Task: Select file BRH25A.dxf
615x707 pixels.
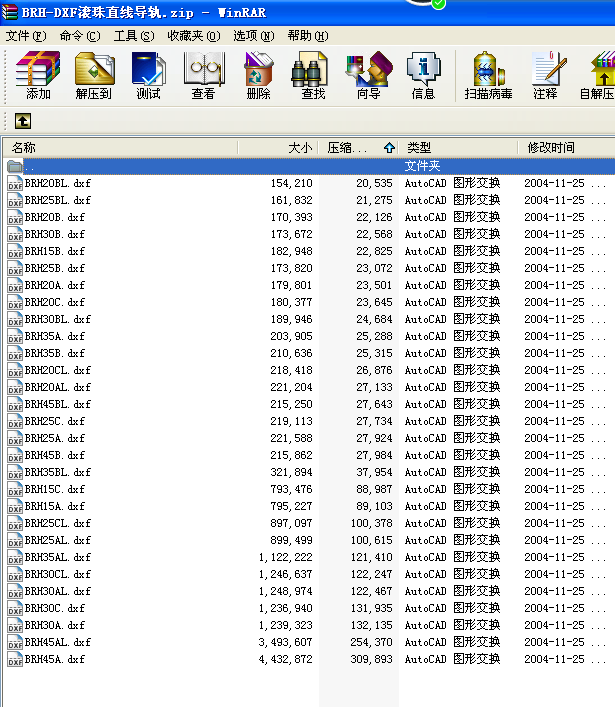Action: coord(55,438)
